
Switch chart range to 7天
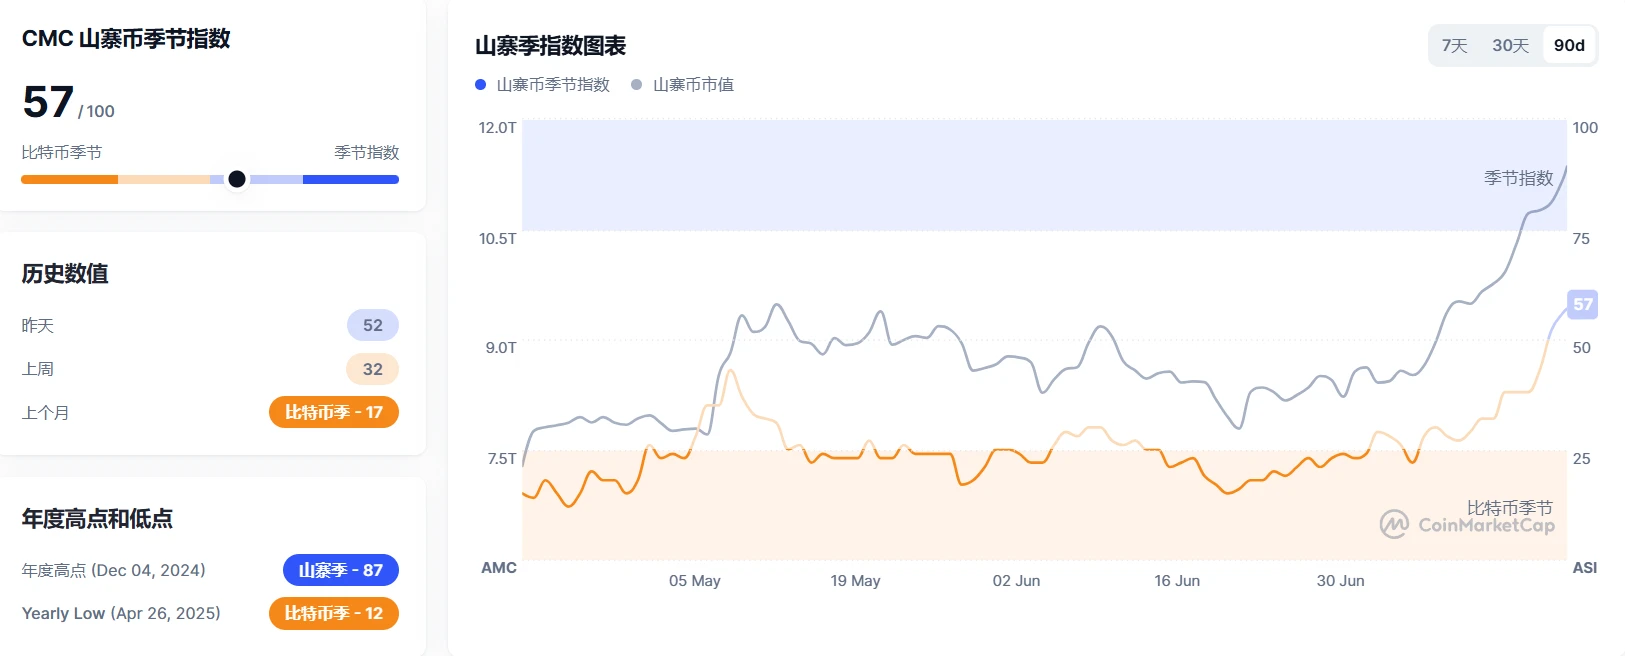(1455, 46)
